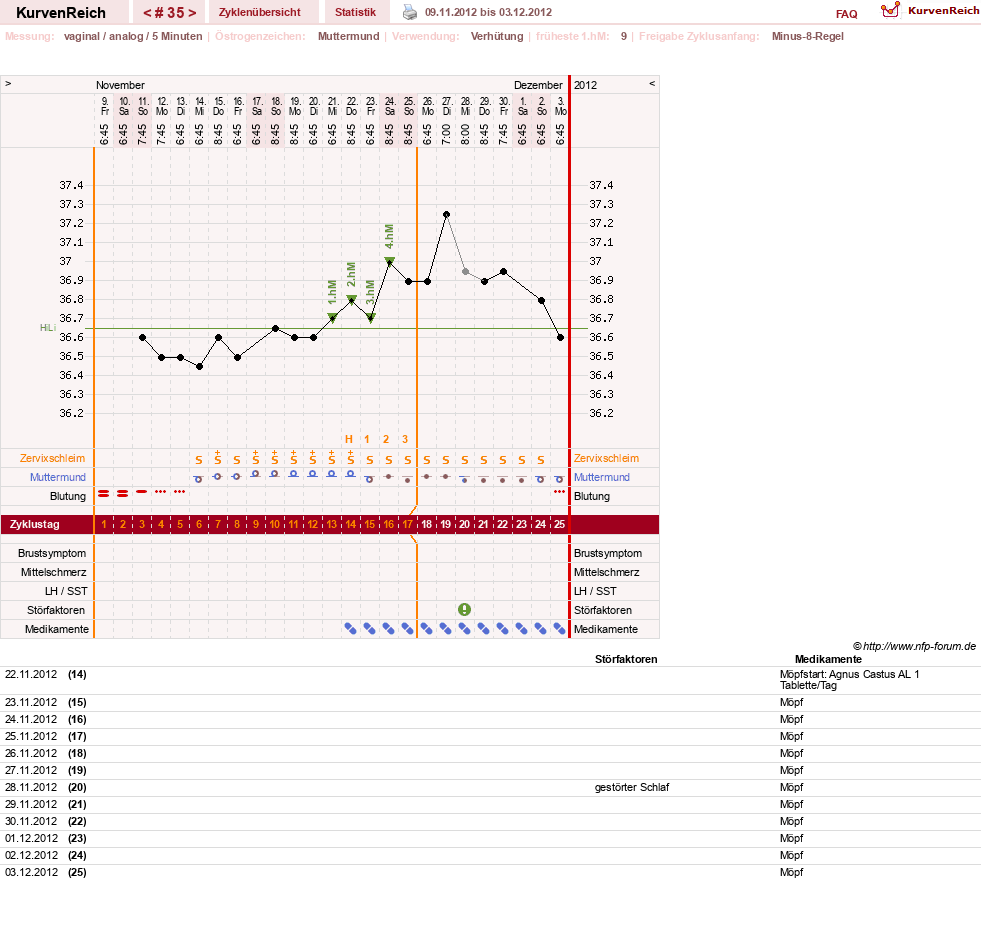Image resolution: width=981 pixels, height=932 pixels.
Task: Click the 'Möpfstart: Agnus Castus AL 1' entry
Action: click(850, 679)
